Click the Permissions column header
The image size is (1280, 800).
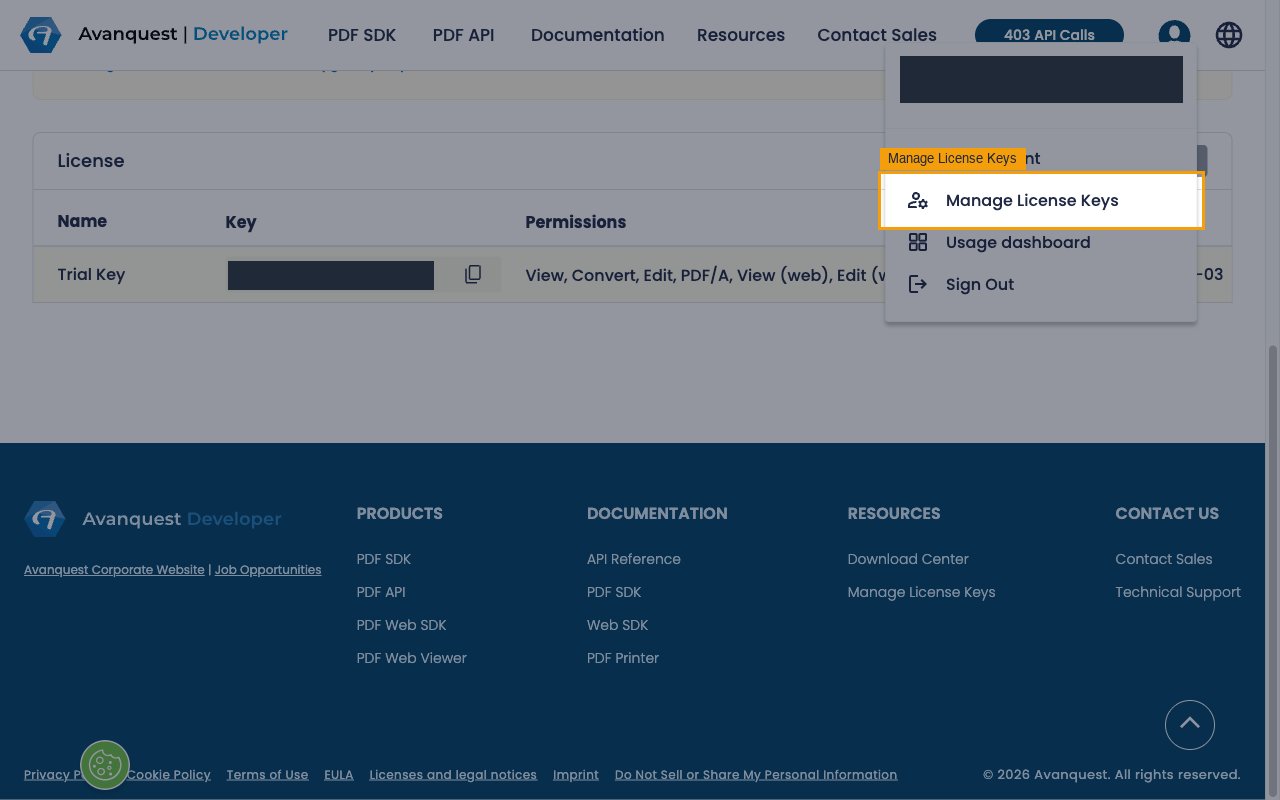click(576, 222)
